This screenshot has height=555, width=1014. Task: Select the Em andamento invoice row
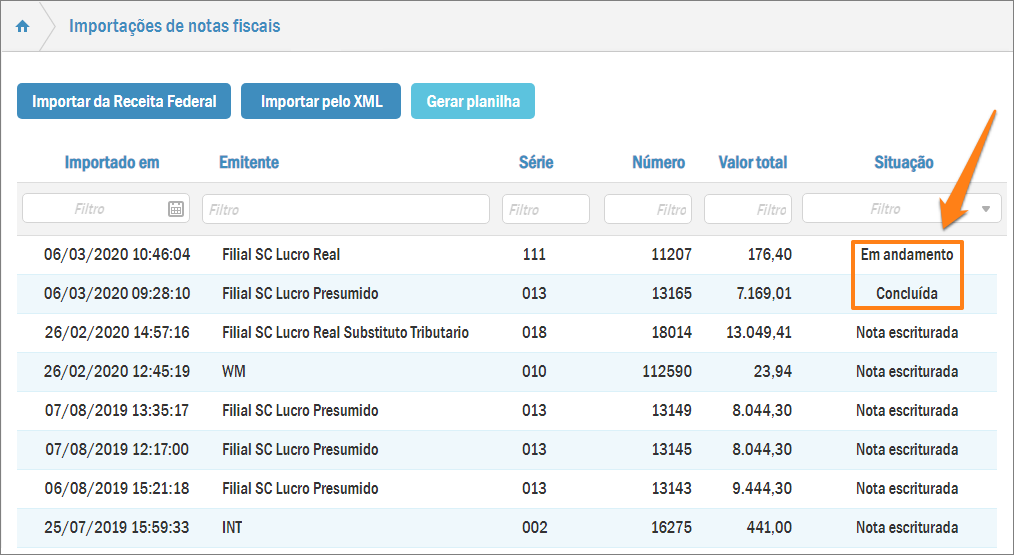click(500, 255)
